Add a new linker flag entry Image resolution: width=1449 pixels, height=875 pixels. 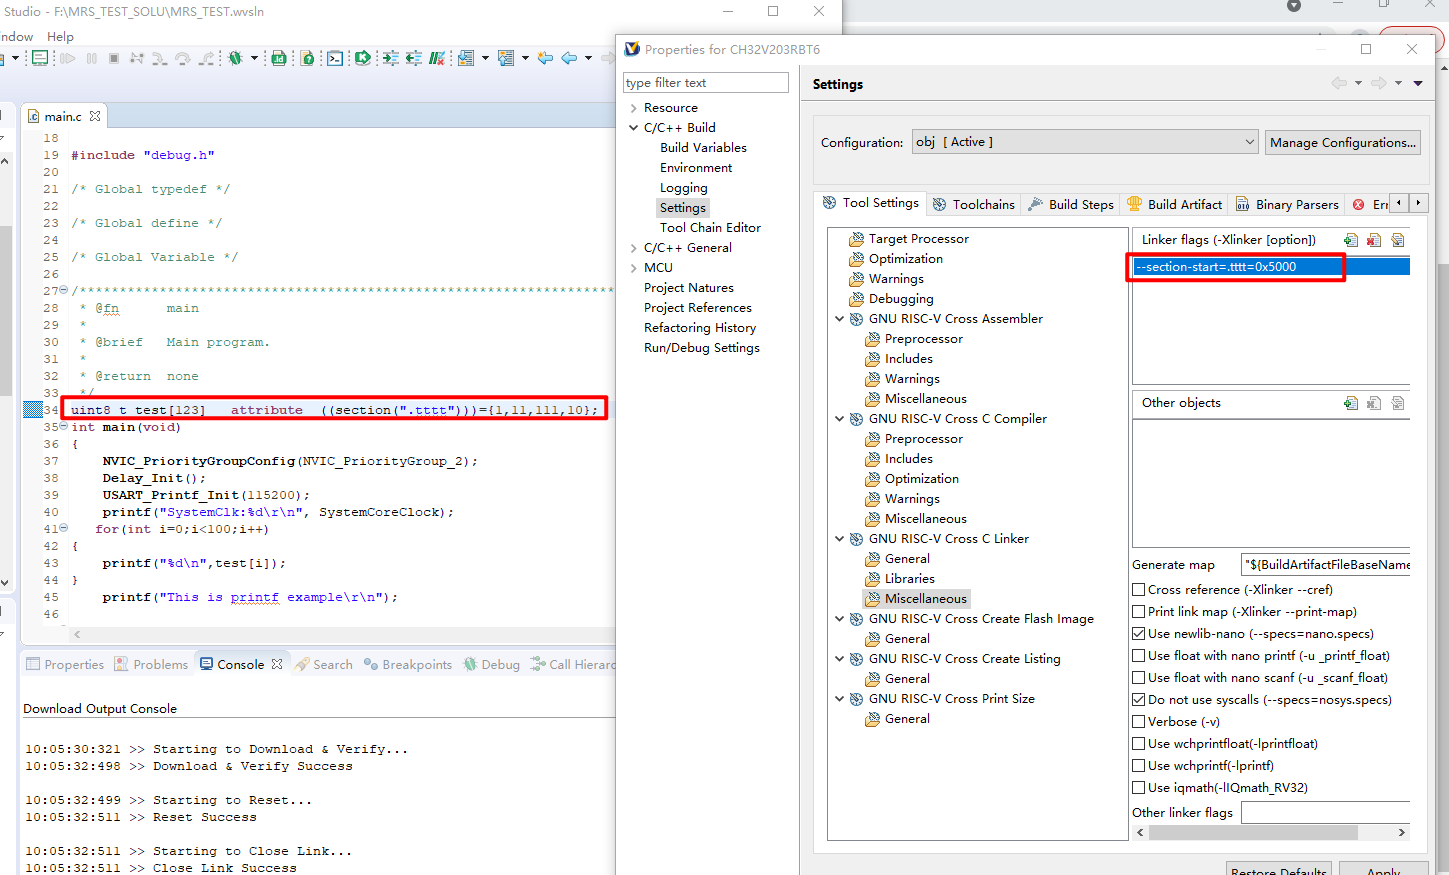point(1351,240)
